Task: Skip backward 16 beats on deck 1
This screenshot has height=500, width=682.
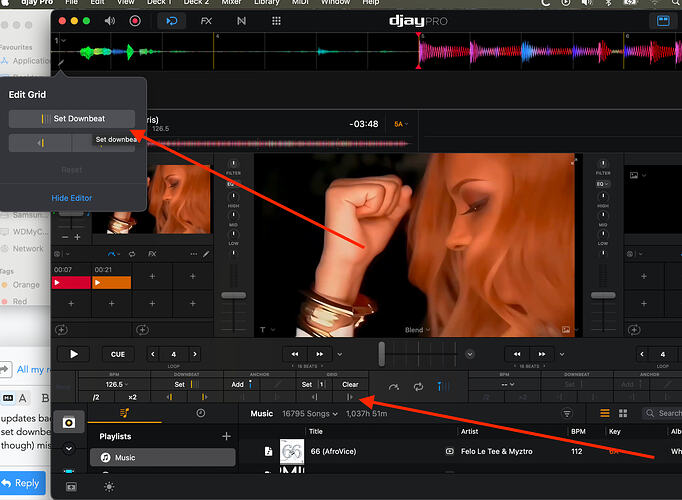Action: pos(295,354)
